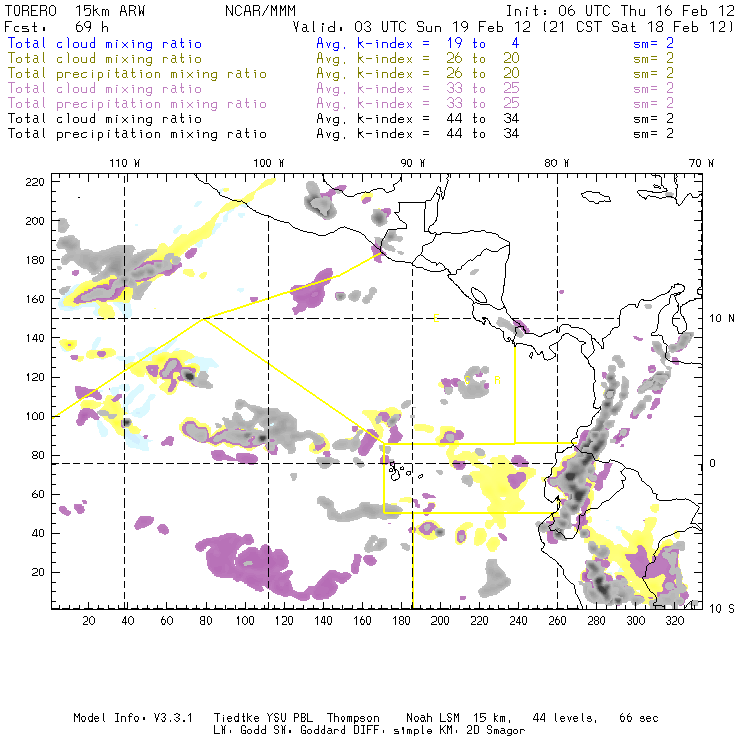This screenshot has height=740, width=740.
Task: Select the olive 'Total cloud mixing ratio' legend line
Action: pos(105,59)
